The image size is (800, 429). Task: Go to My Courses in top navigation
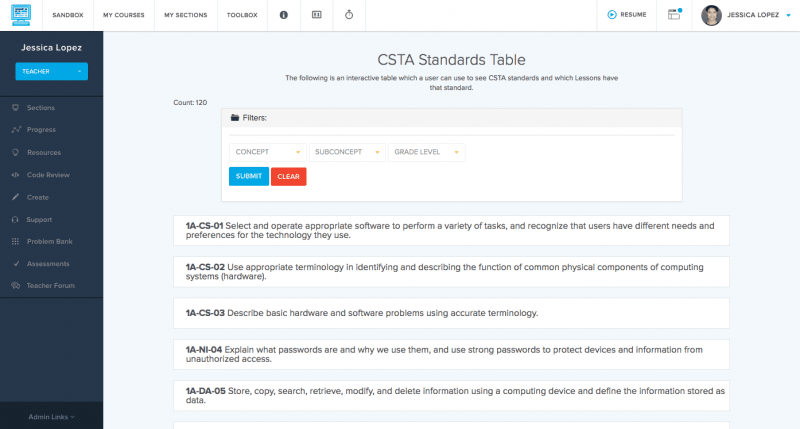pos(123,15)
